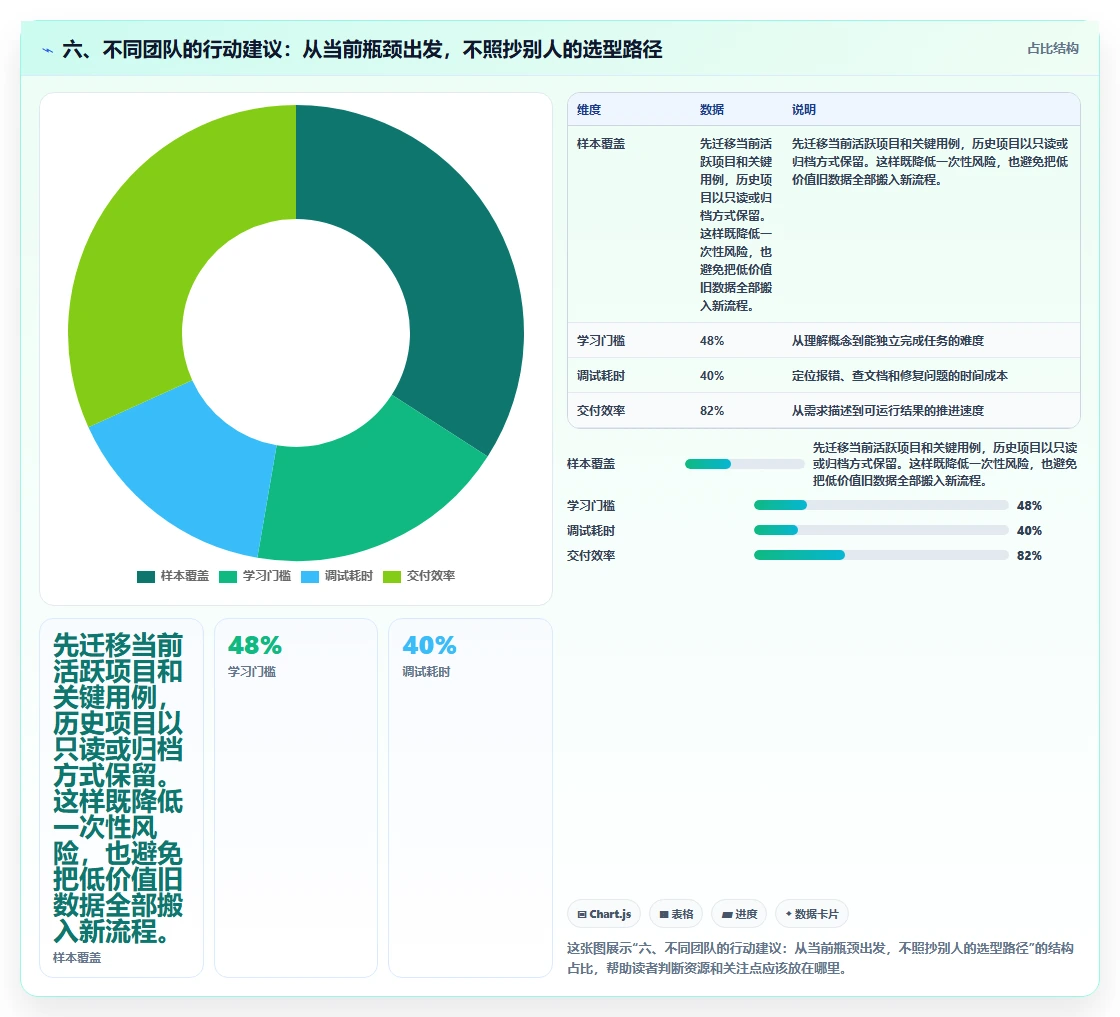Viewport: 1120px width, 1017px height.
Task: Click the 48% table cell
Action: click(712, 341)
